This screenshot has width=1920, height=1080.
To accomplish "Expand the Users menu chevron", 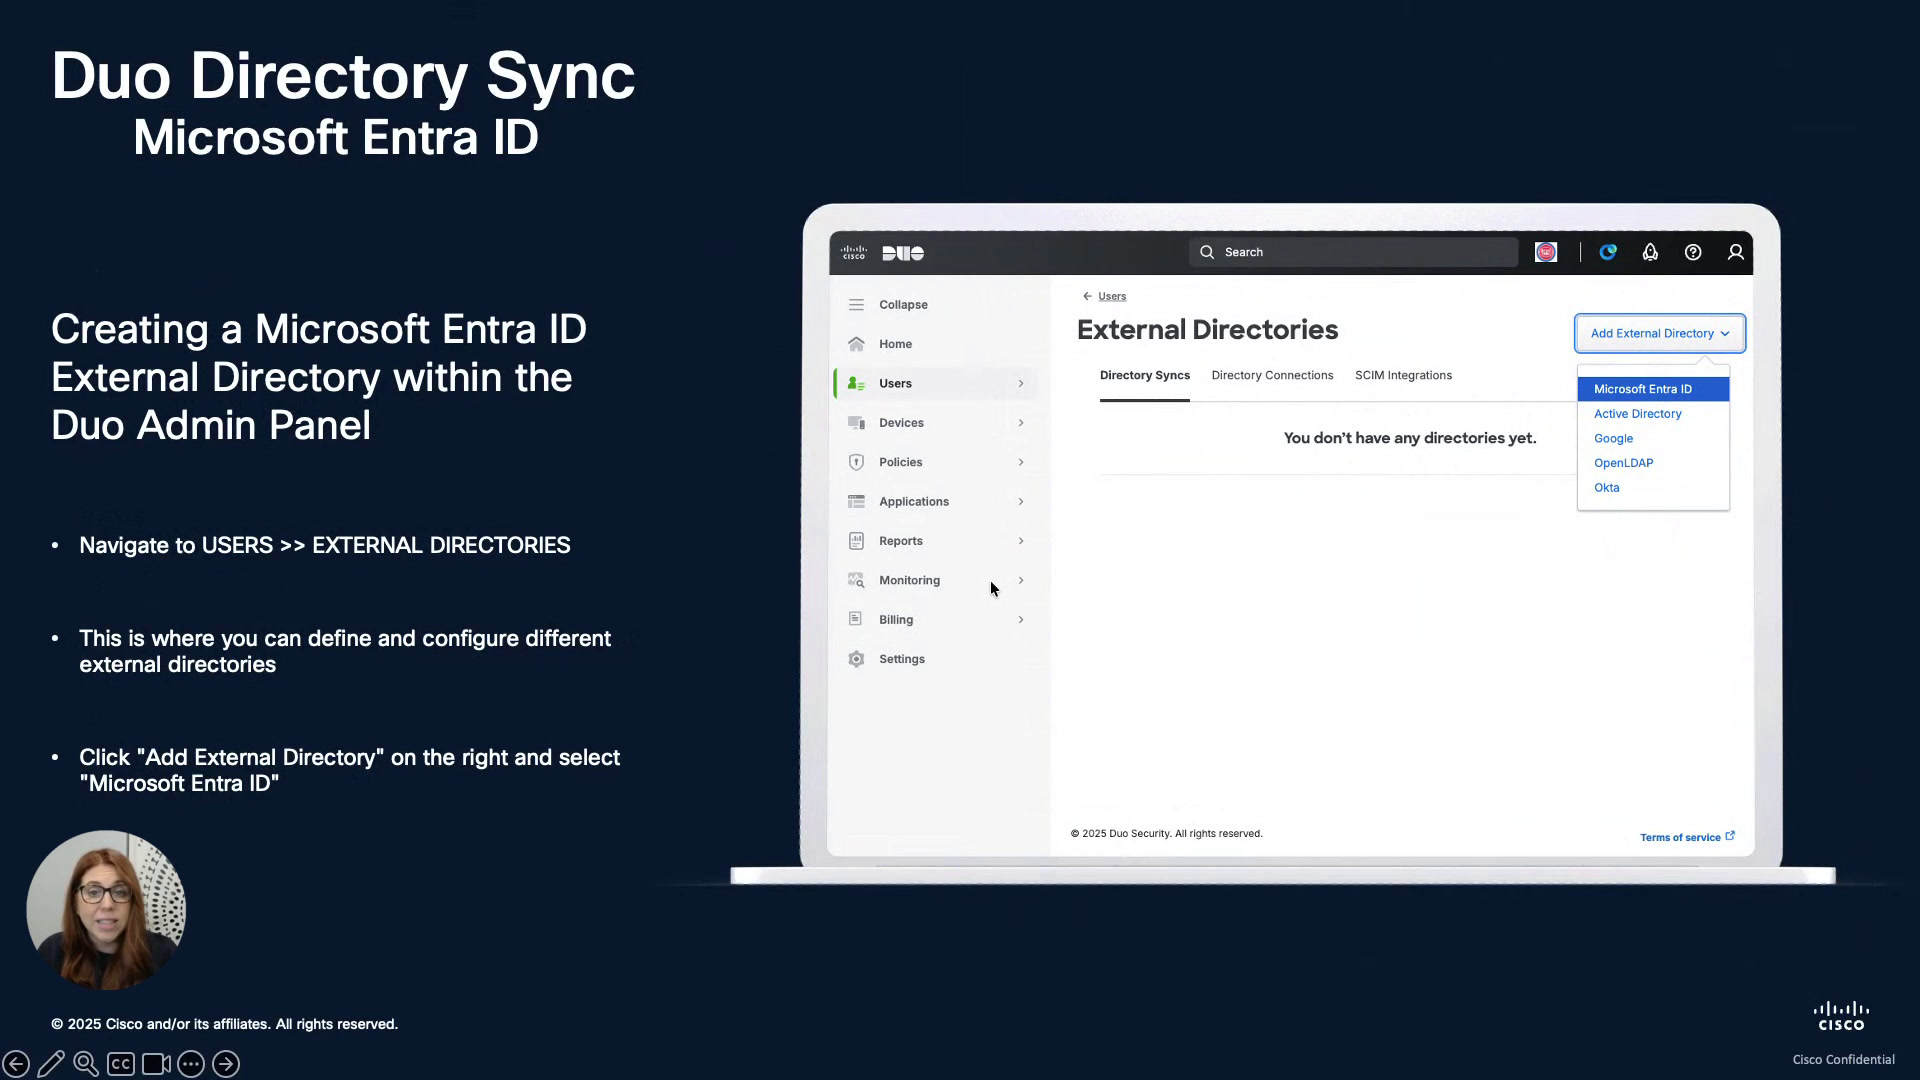I will [1021, 384].
